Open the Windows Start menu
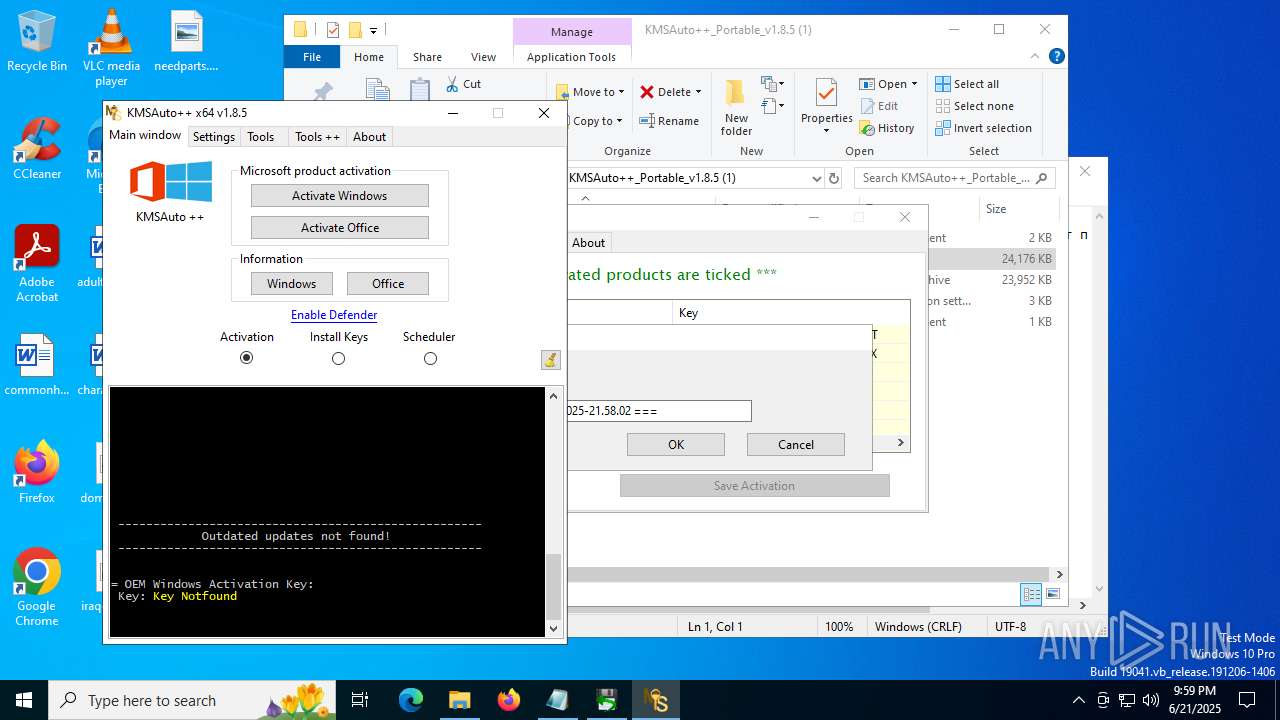The height and width of the screenshot is (720, 1280). pyautogui.click(x=23, y=700)
